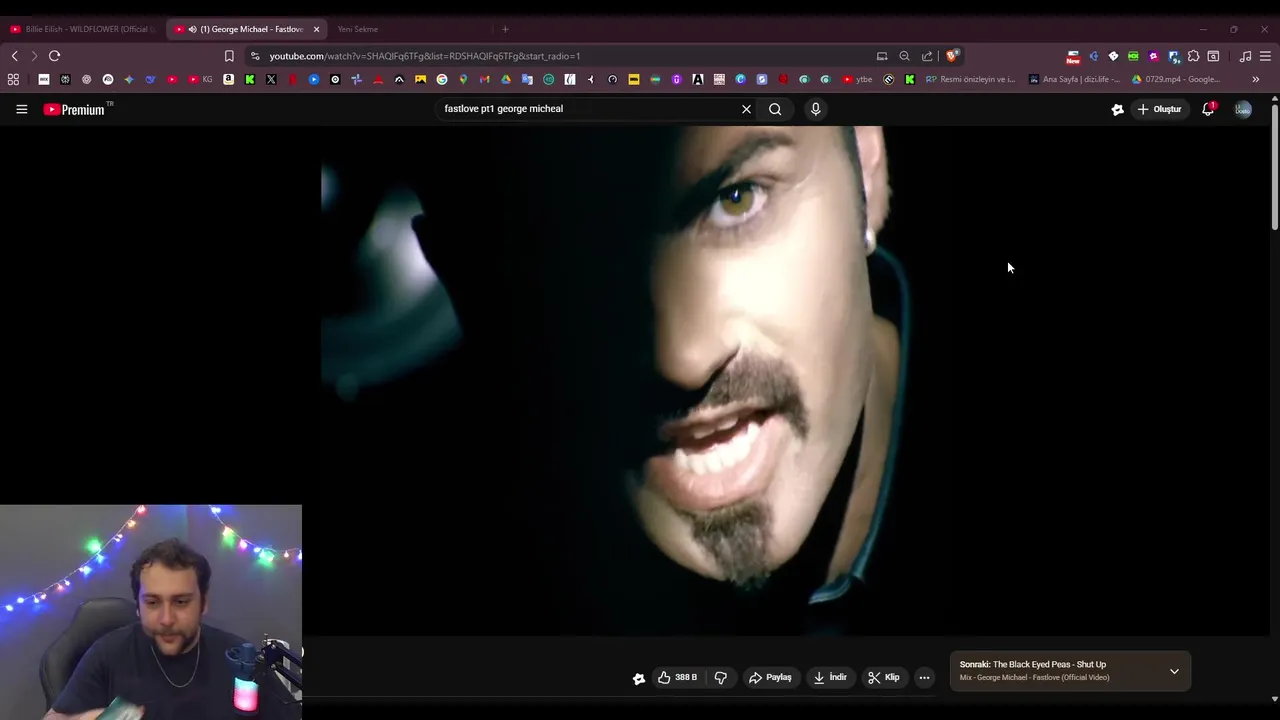Go forward with browser forward arrow
Image resolution: width=1280 pixels, height=720 pixels.
[x=33, y=56]
